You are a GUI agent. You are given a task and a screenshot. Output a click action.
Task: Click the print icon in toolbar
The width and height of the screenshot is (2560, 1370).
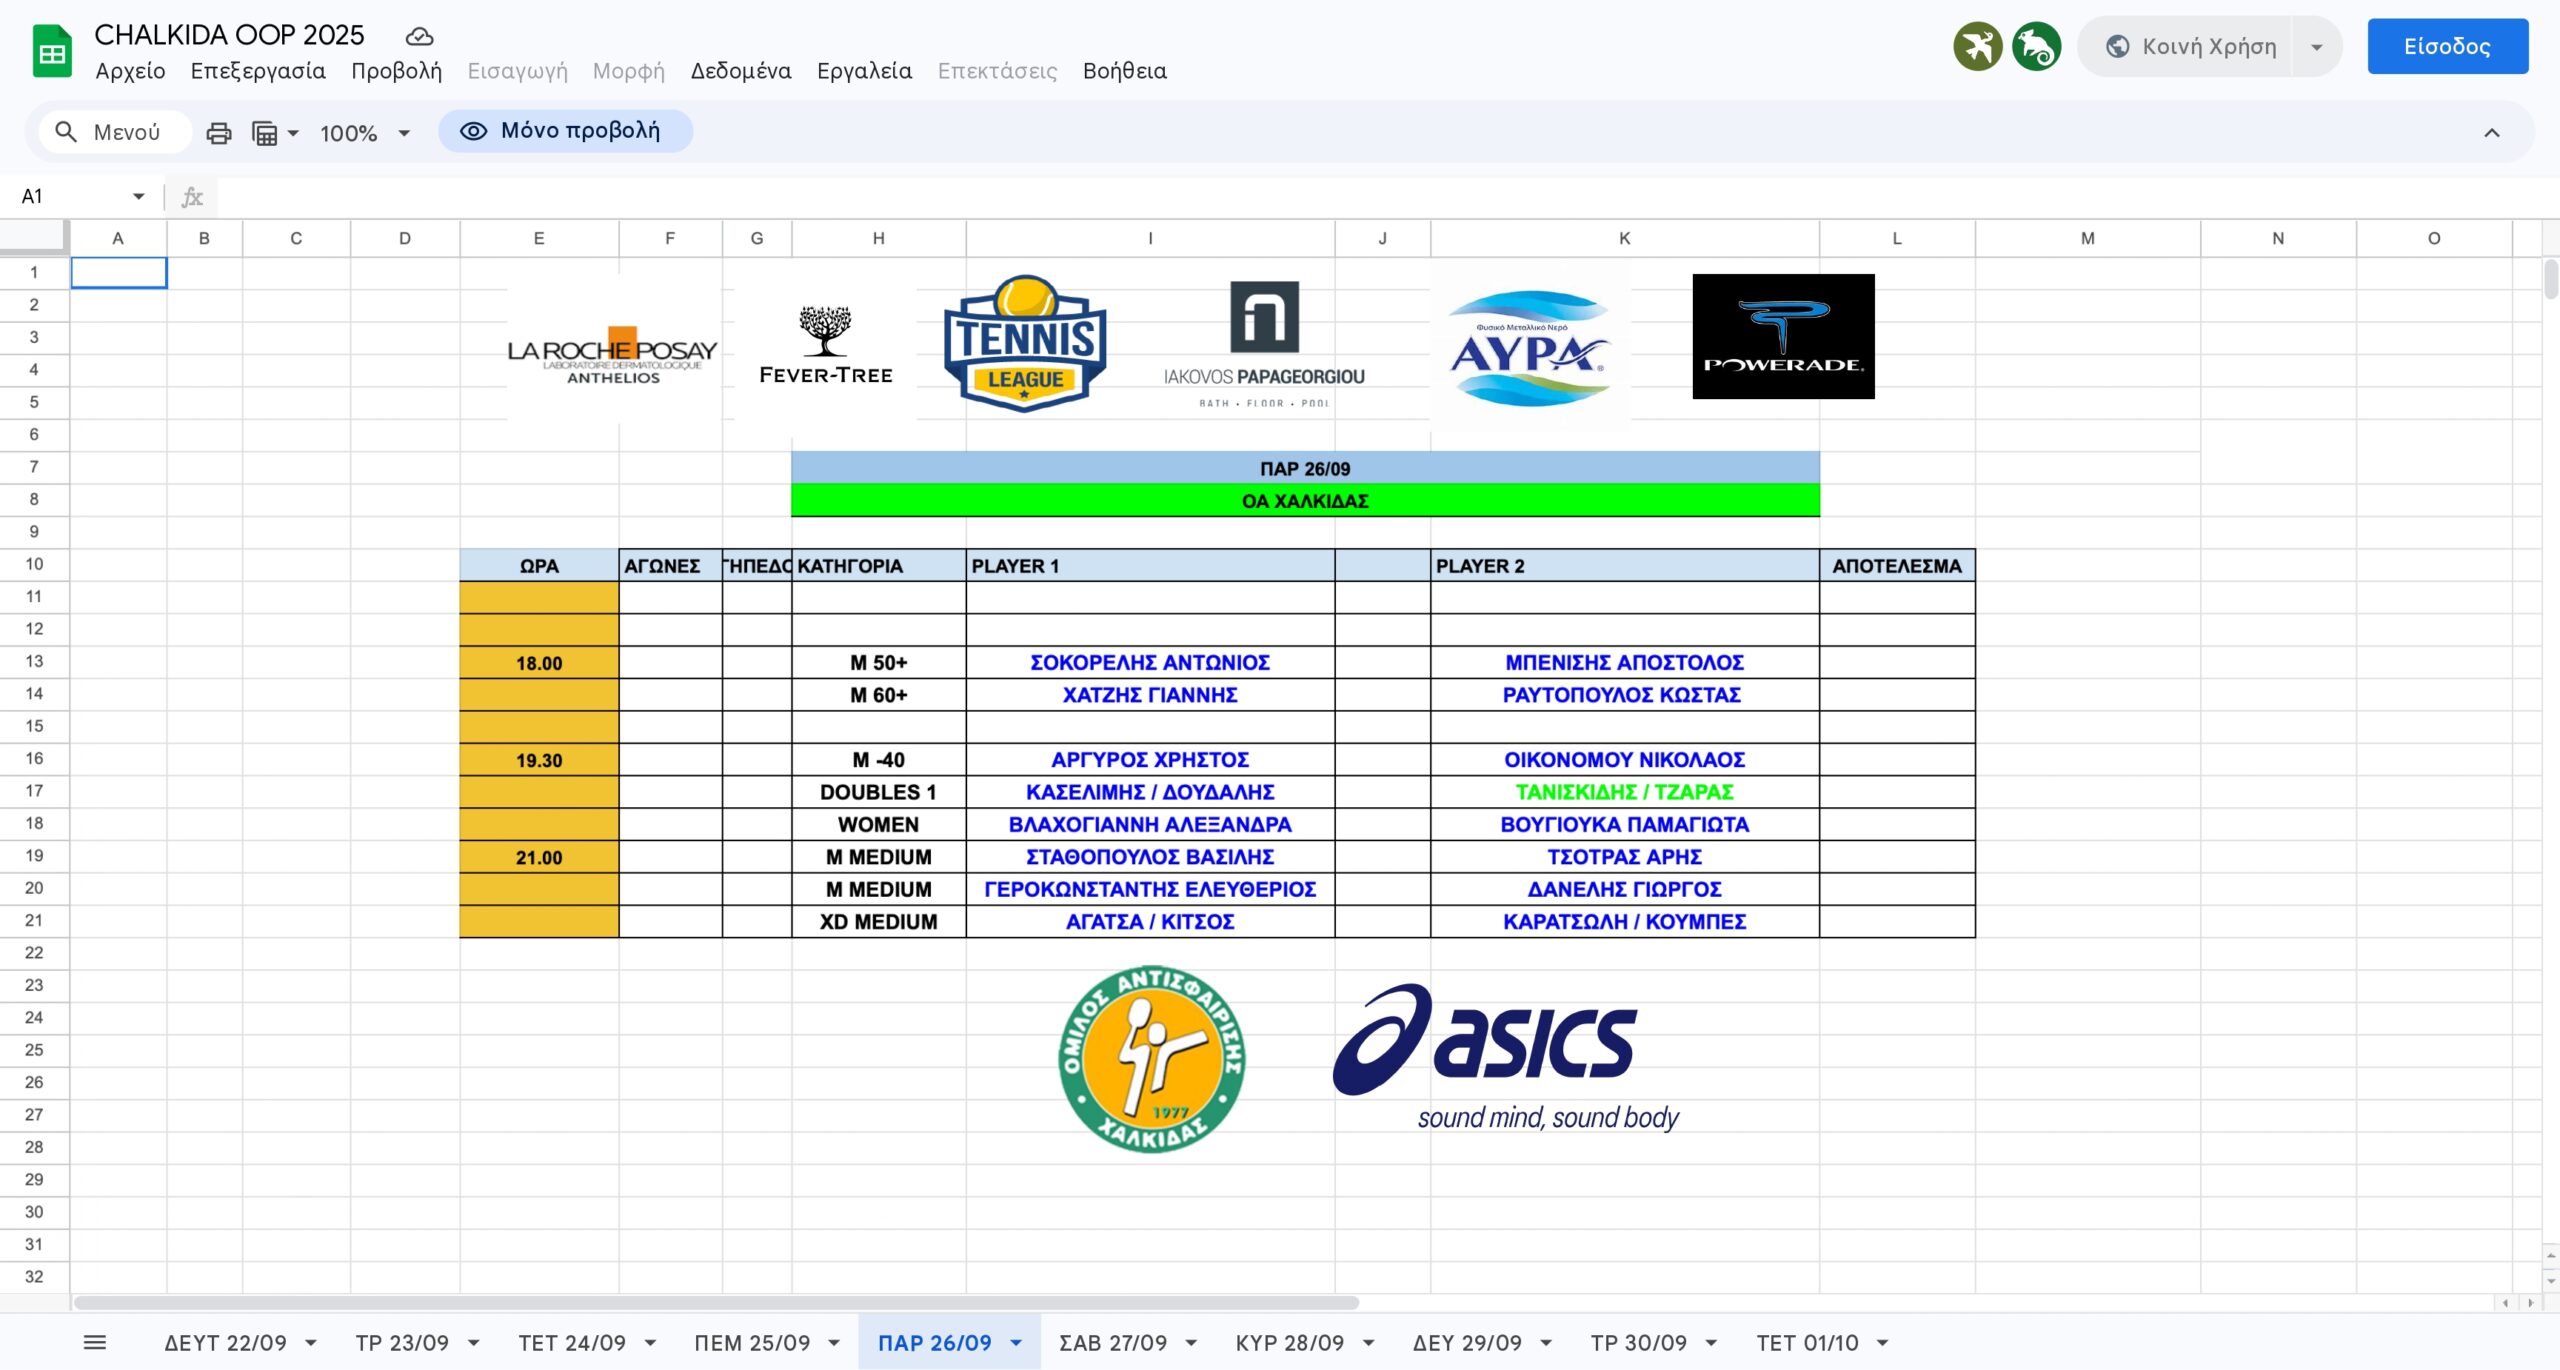click(218, 132)
